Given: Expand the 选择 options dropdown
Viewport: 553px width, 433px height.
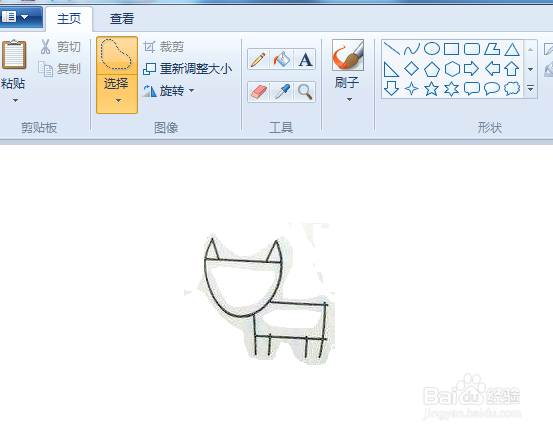Looking at the screenshot, I should (118, 100).
